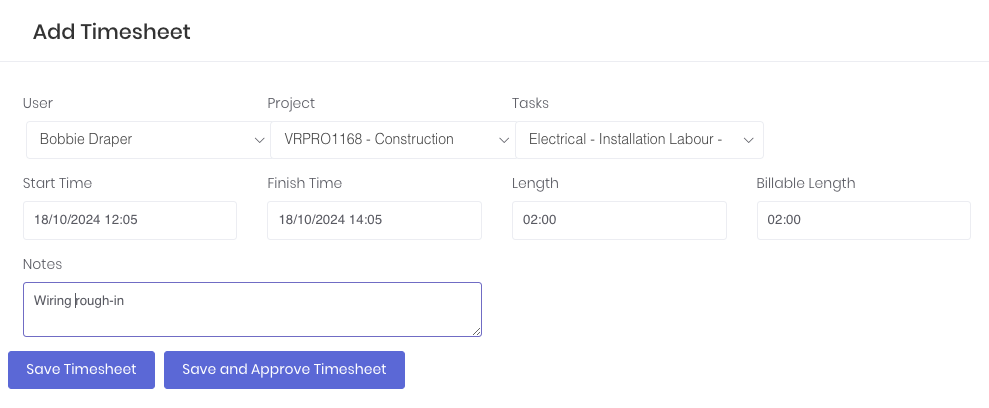Click the Add Timesheet heading
989x408 pixels.
(111, 32)
